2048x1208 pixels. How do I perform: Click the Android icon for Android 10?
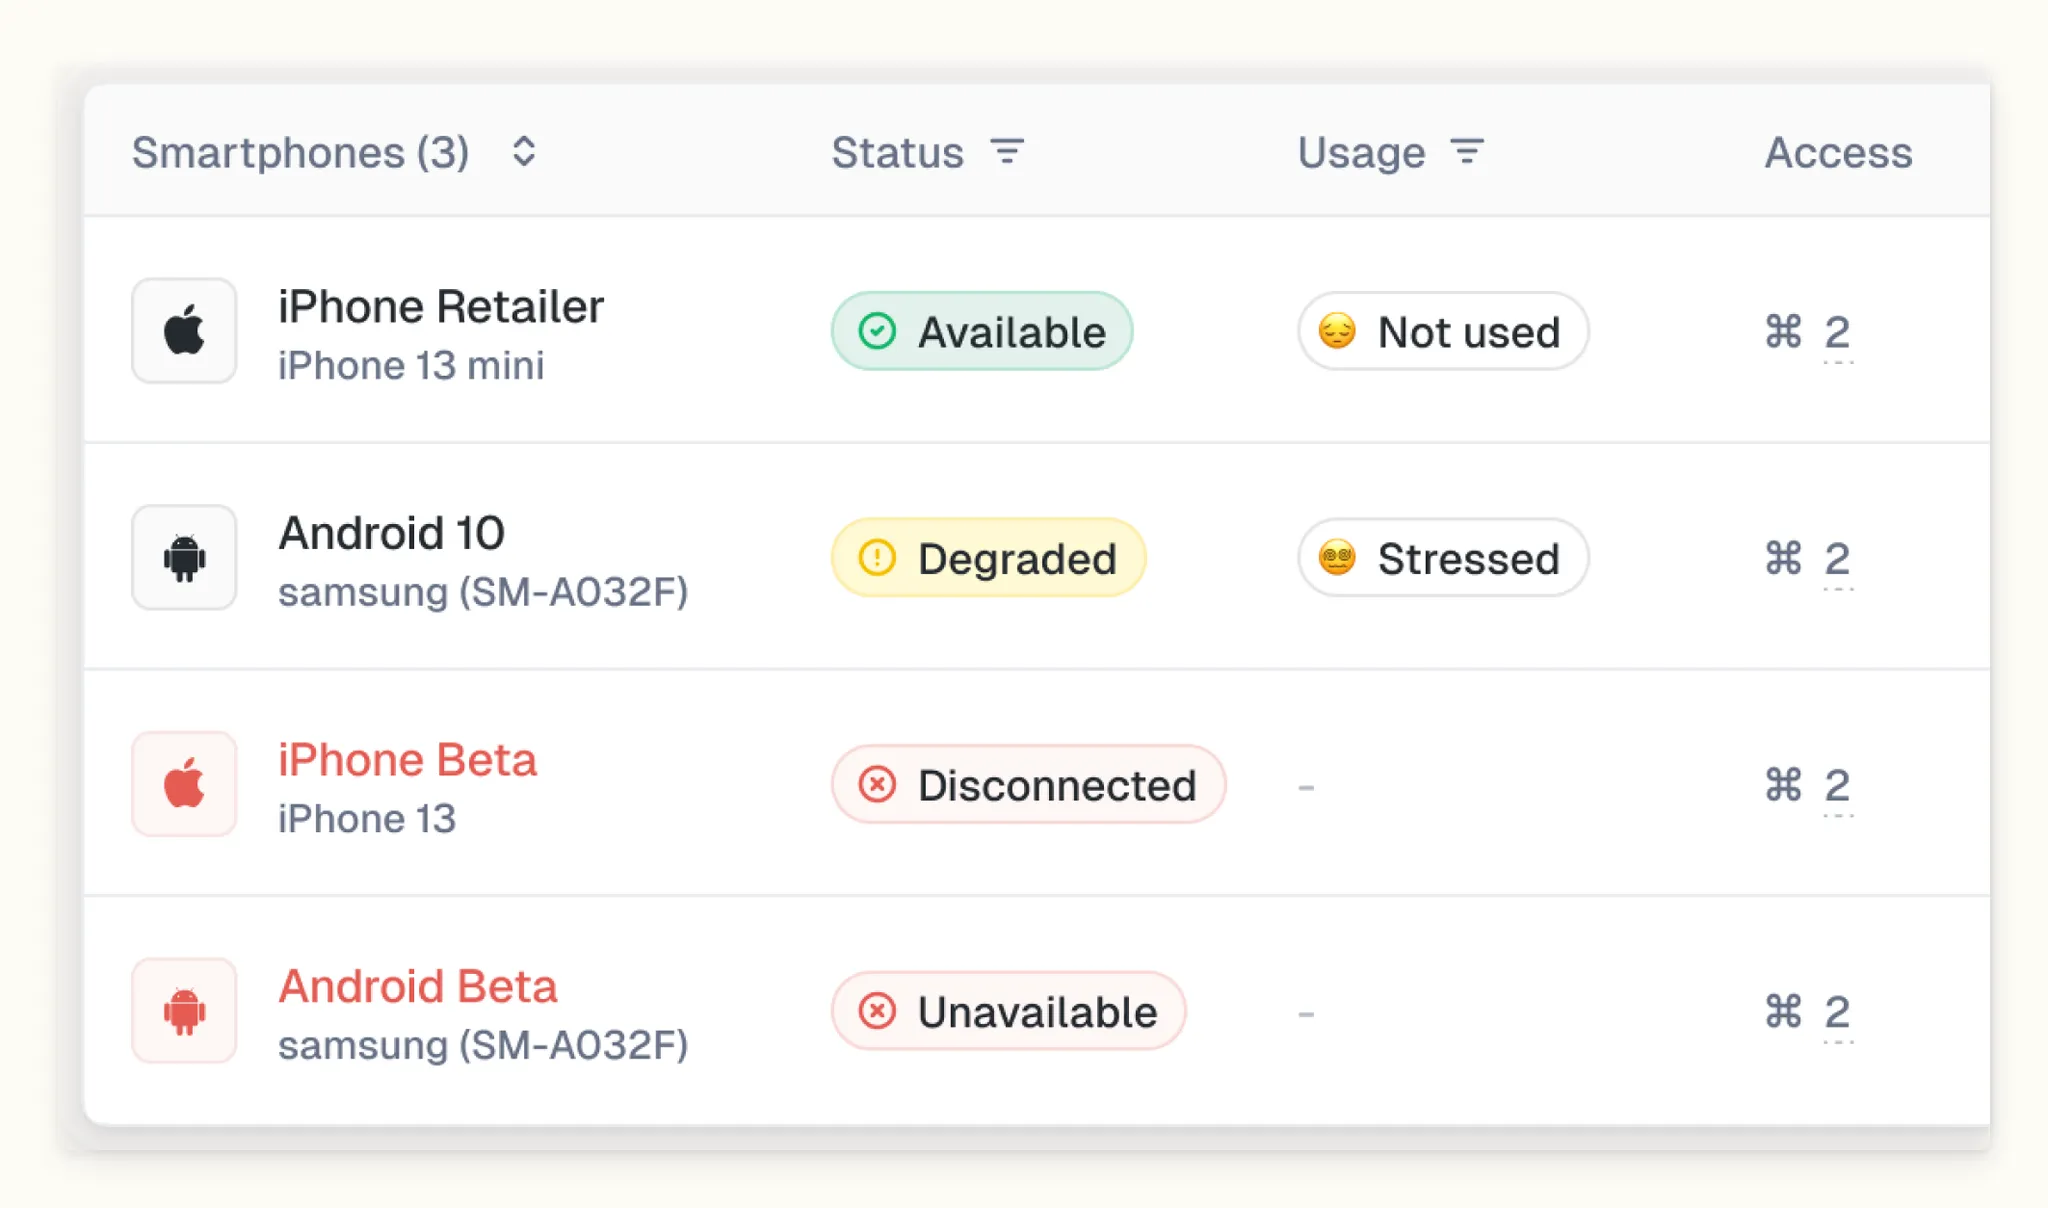184,557
